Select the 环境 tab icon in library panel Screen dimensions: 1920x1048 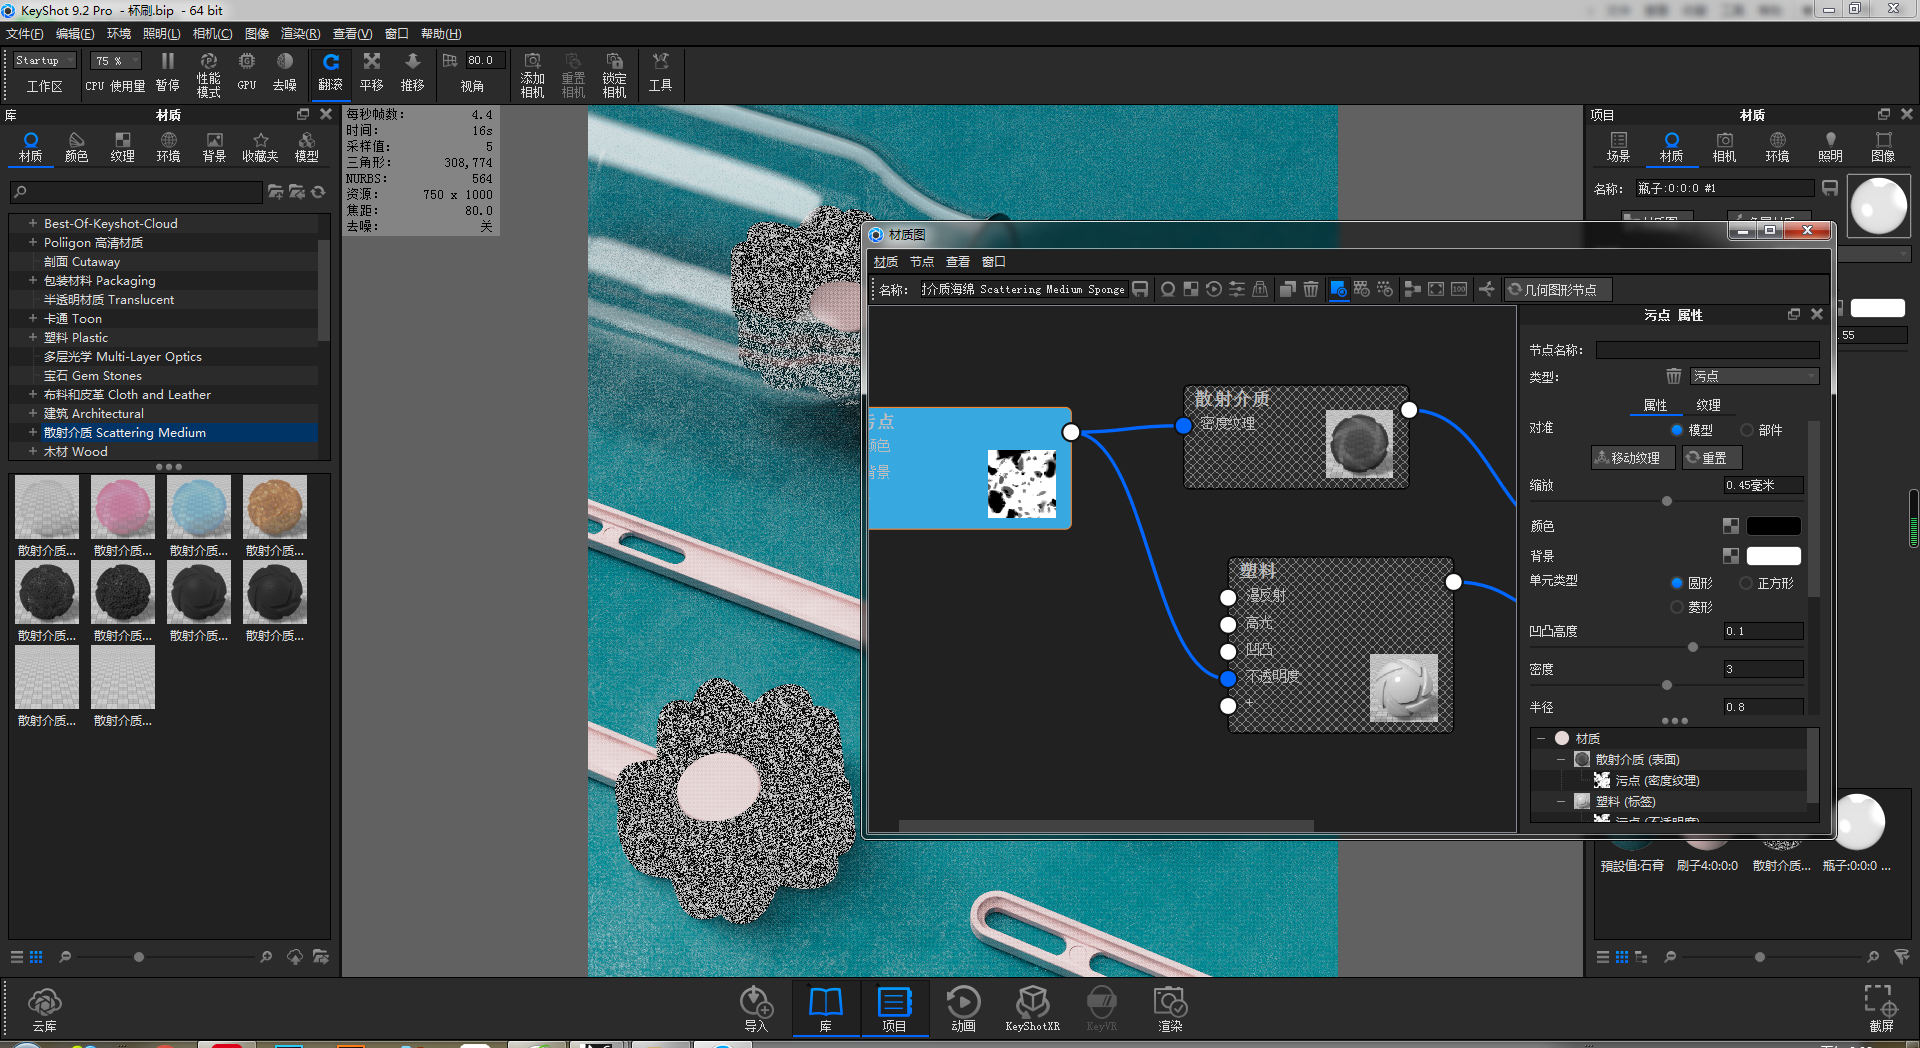pyautogui.click(x=168, y=146)
